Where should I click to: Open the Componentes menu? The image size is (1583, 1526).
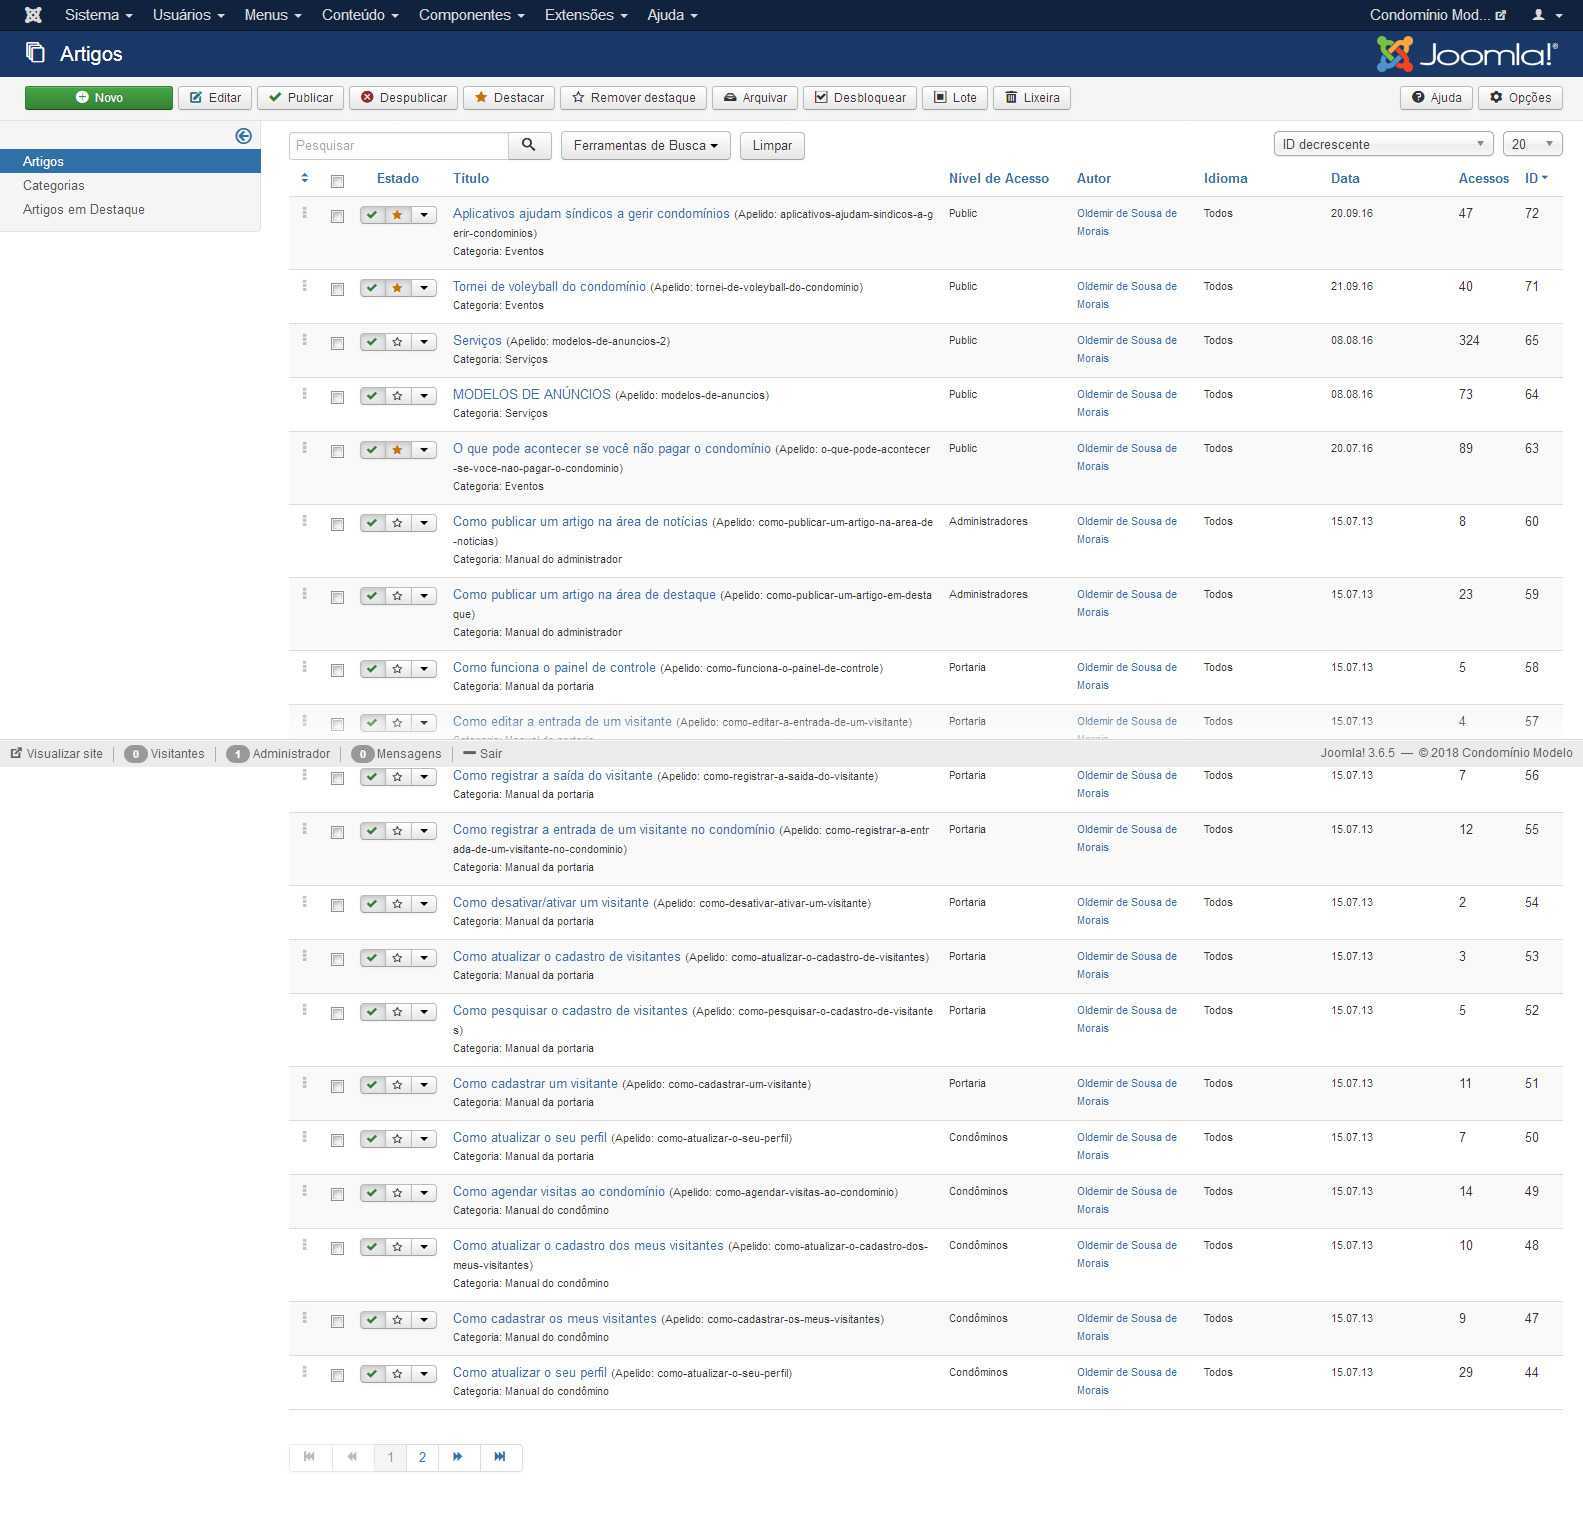pos(471,15)
